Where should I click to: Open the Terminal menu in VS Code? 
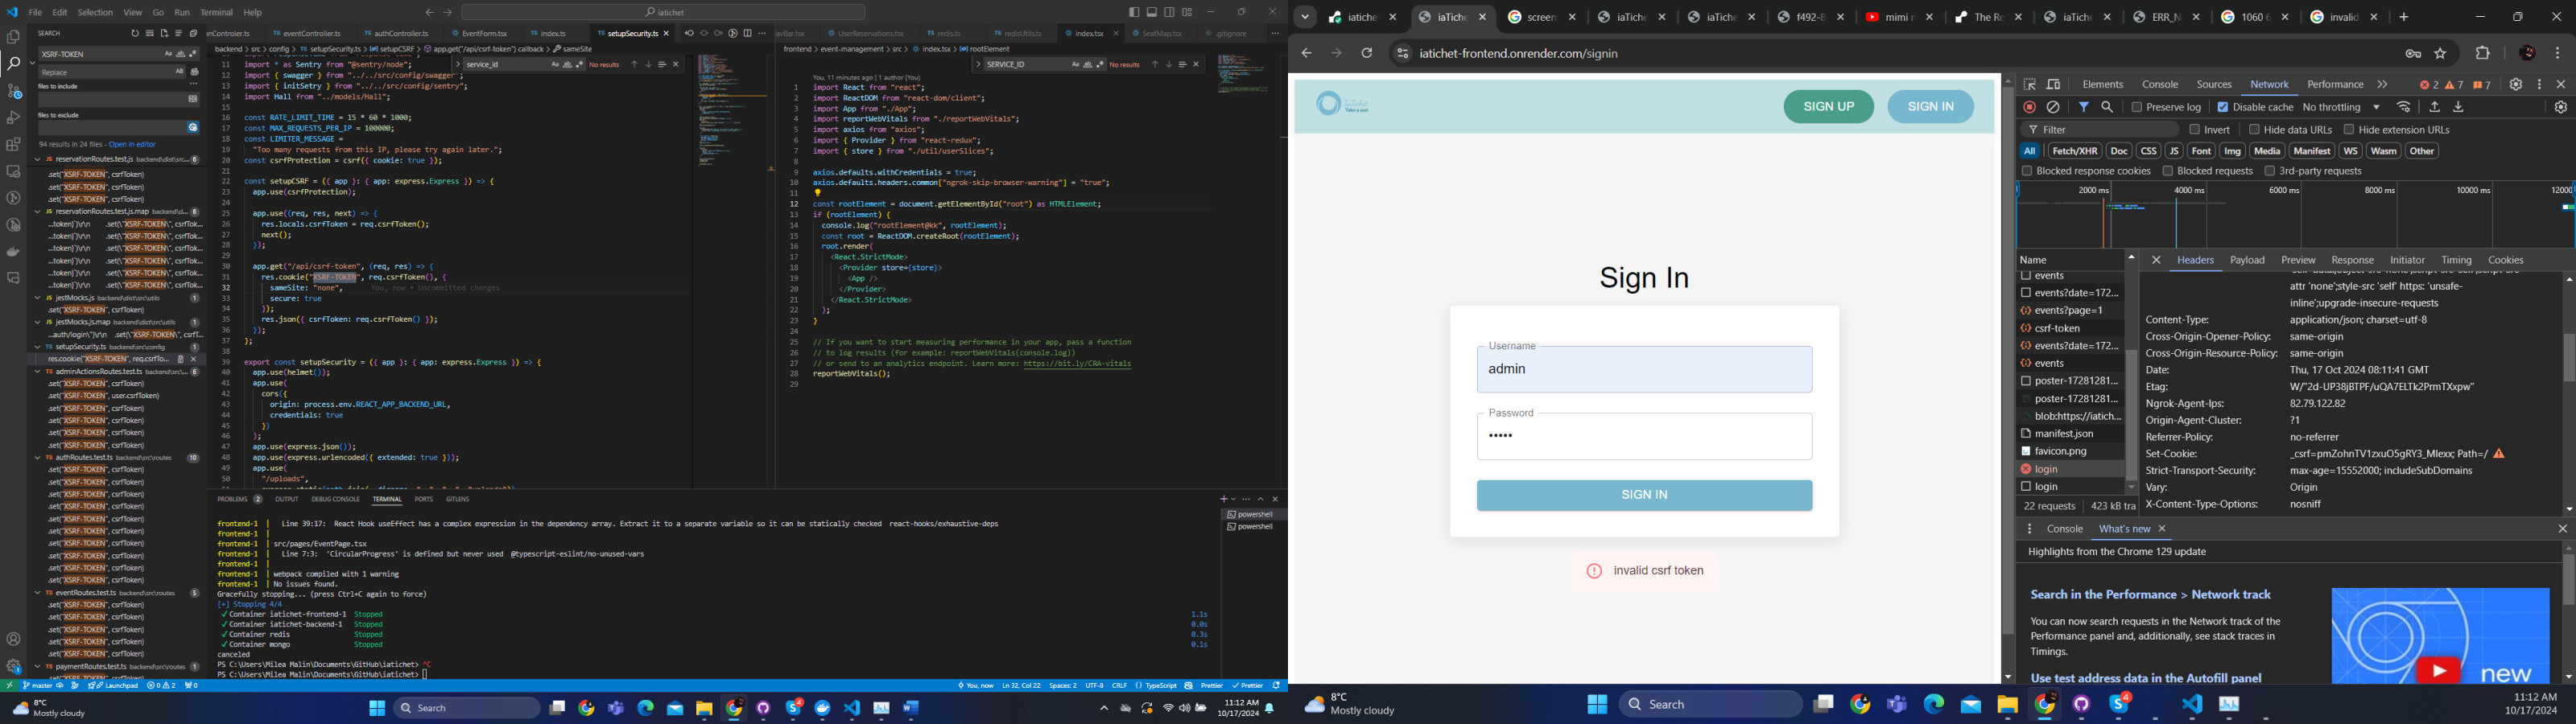pos(216,13)
